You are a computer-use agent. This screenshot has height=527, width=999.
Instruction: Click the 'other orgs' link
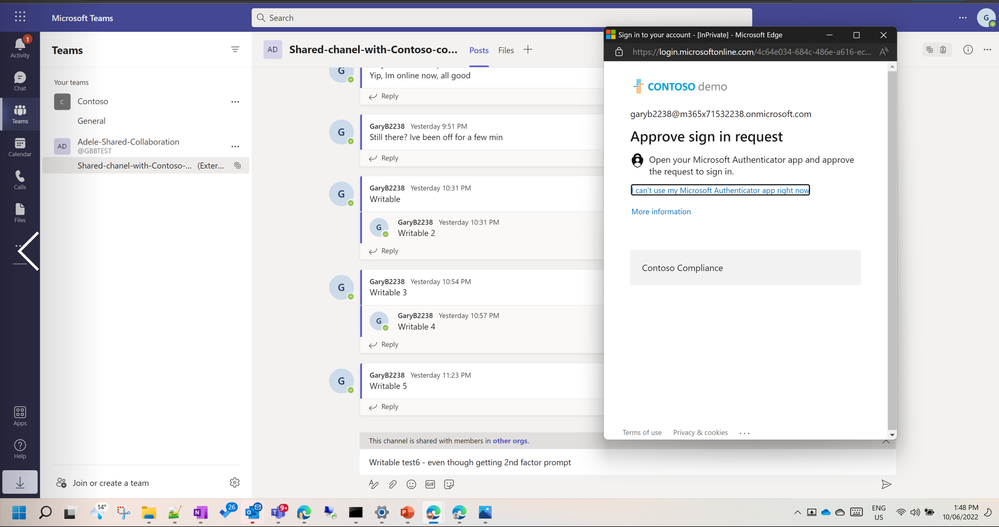click(510, 441)
